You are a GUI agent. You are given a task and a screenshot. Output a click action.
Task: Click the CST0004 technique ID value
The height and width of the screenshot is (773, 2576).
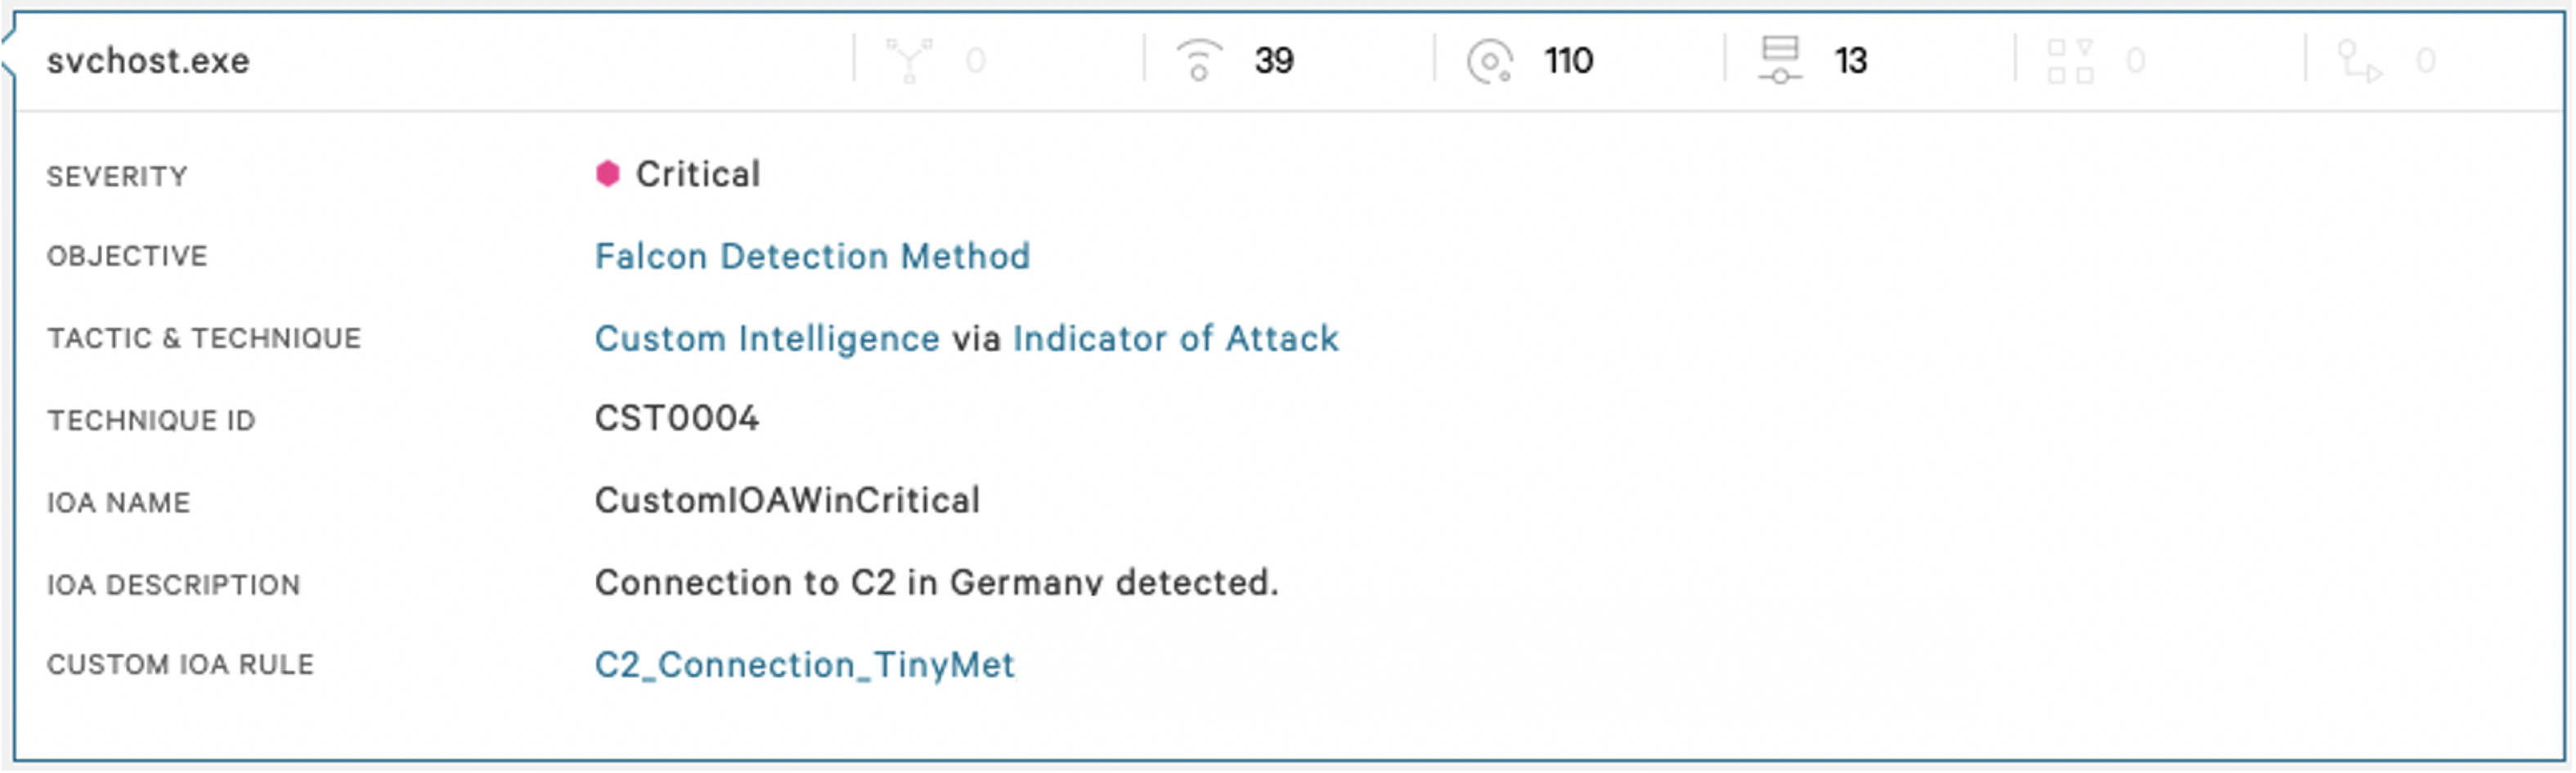tap(677, 418)
